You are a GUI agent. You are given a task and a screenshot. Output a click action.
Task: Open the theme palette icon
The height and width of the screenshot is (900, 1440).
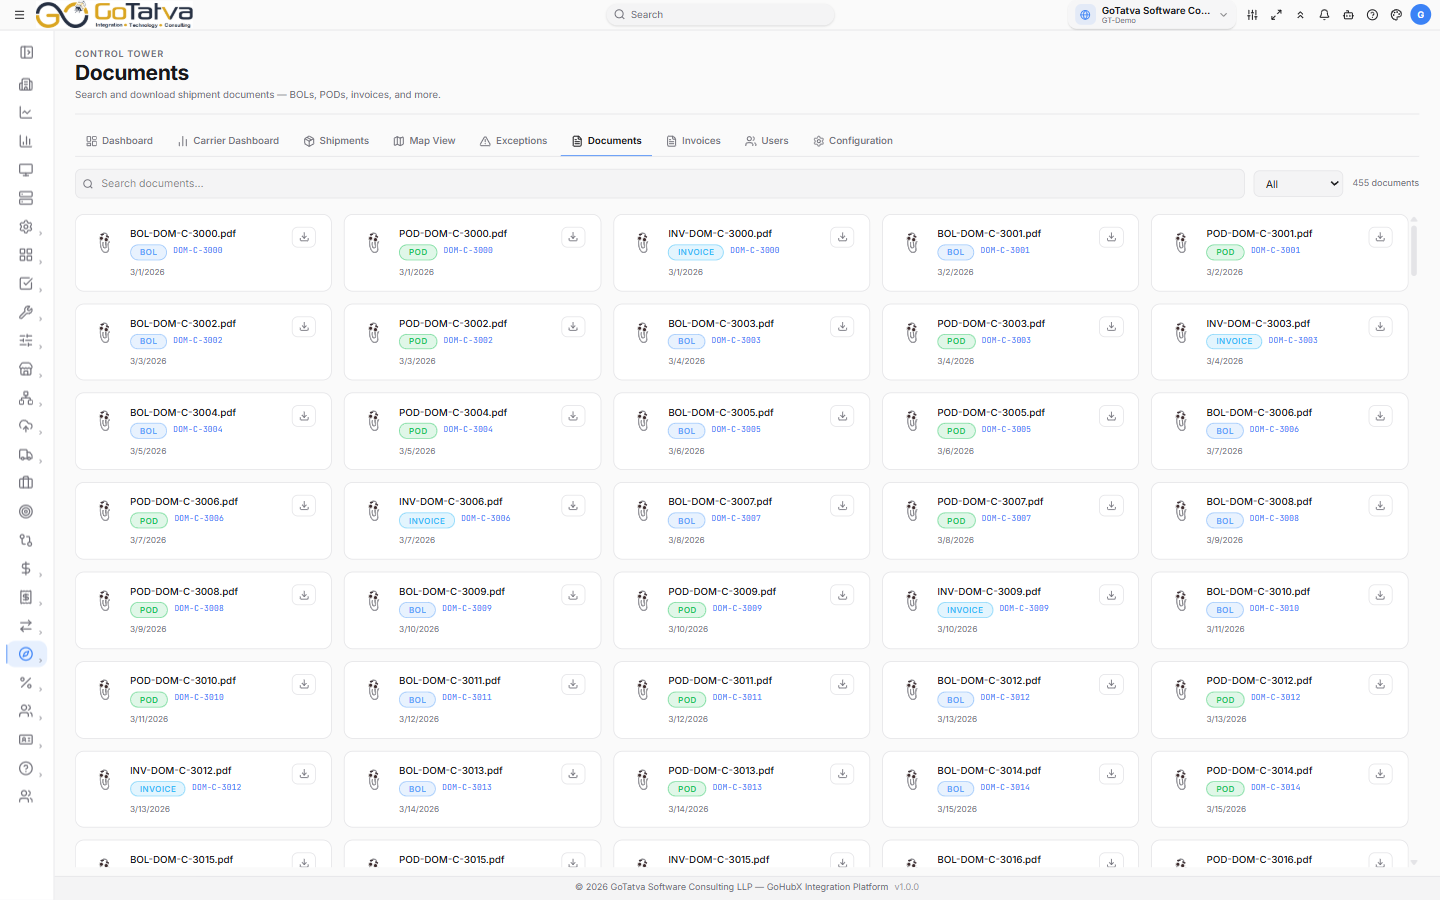click(x=1396, y=15)
